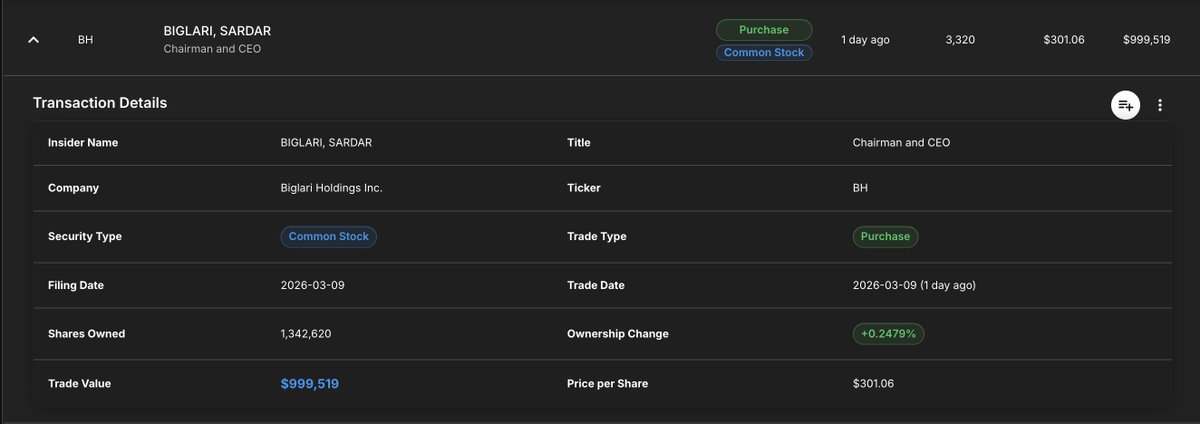
Task: Click the Trade Type label
Action: 597,237
